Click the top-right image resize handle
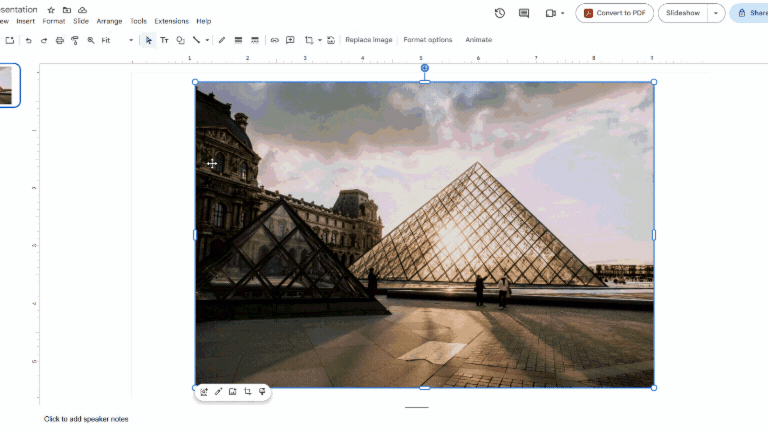The image size is (768, 432). (x=654, y=82)
